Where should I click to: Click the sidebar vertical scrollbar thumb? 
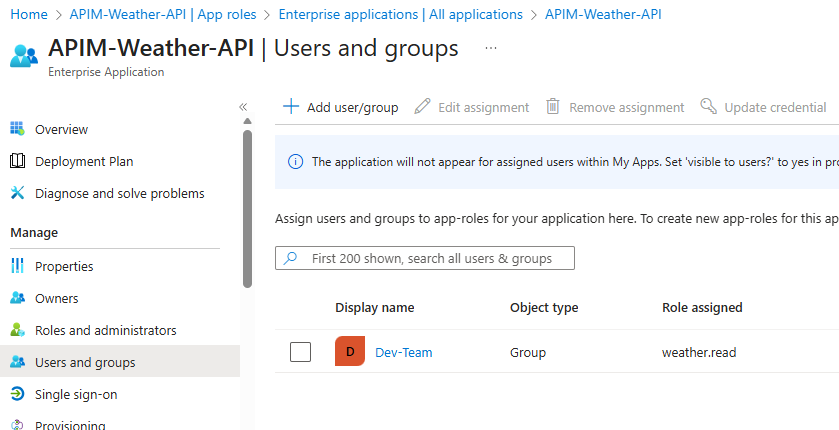(247, 209)
